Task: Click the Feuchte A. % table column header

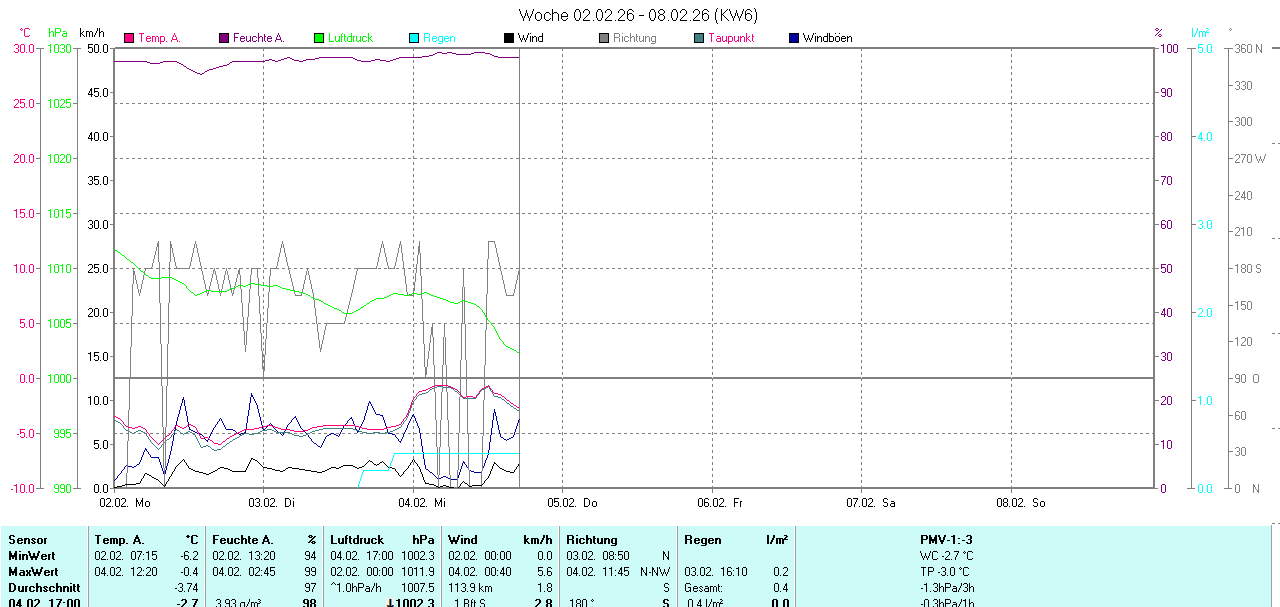Action: click(264, 540)
